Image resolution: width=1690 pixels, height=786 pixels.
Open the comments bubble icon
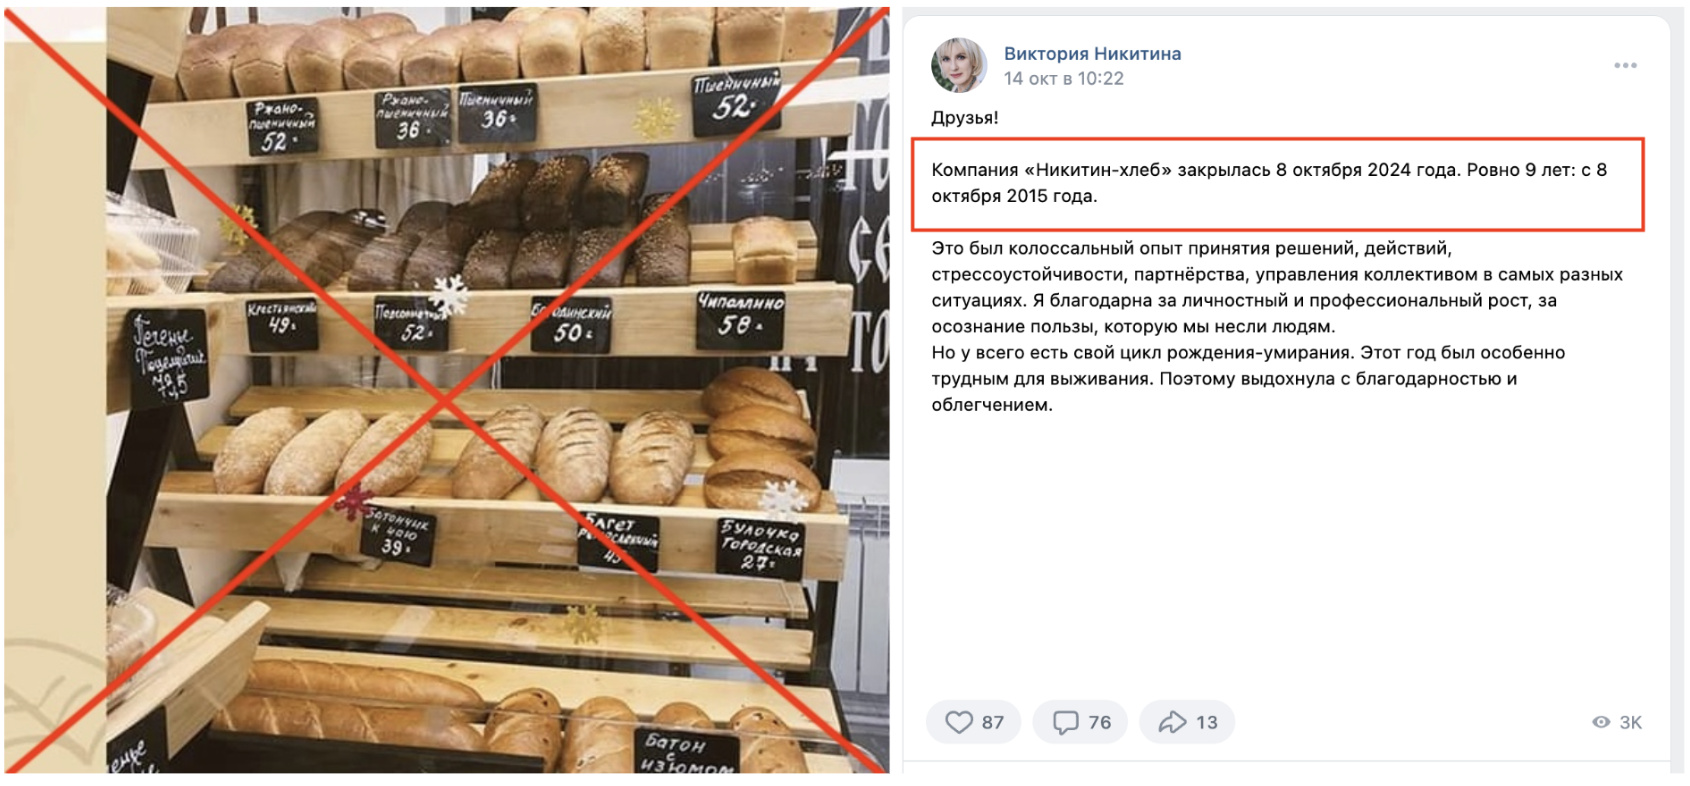pyautogui.click(x=1066, y=722)
